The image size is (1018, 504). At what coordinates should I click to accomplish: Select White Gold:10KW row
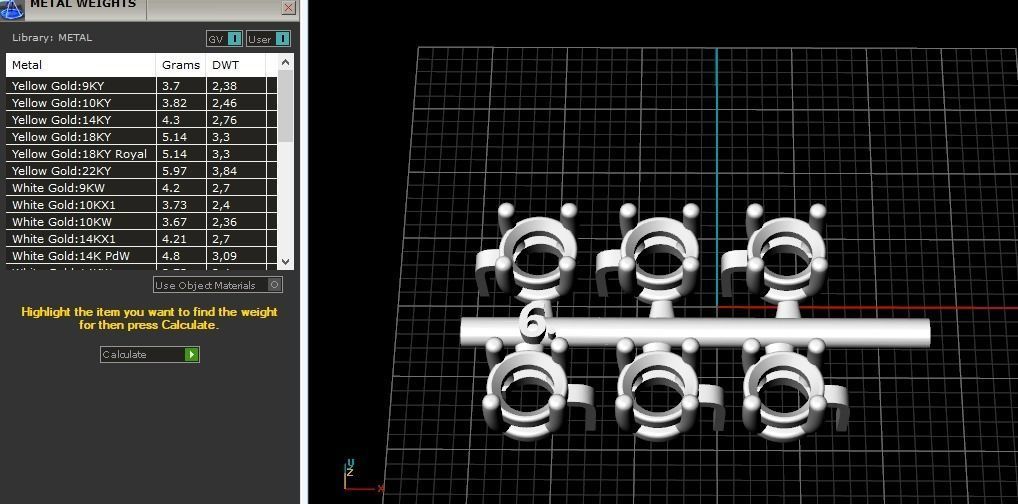tap(141, 221)
